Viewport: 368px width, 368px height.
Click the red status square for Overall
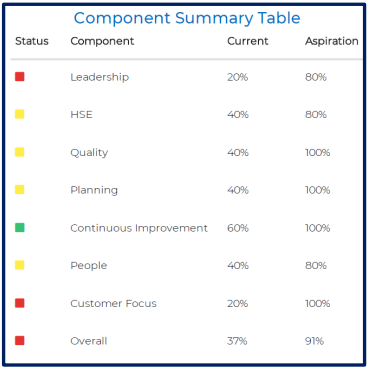coord(20,341)
